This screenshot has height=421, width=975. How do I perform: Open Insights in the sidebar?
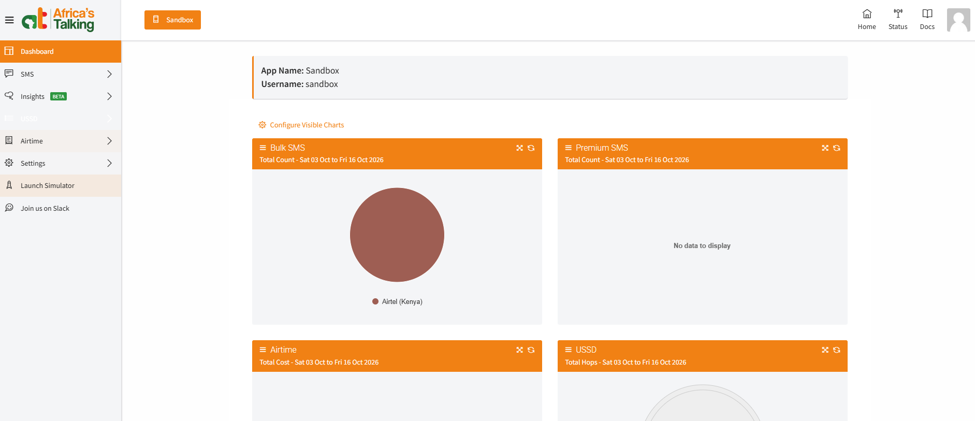[x=60, y=96]
